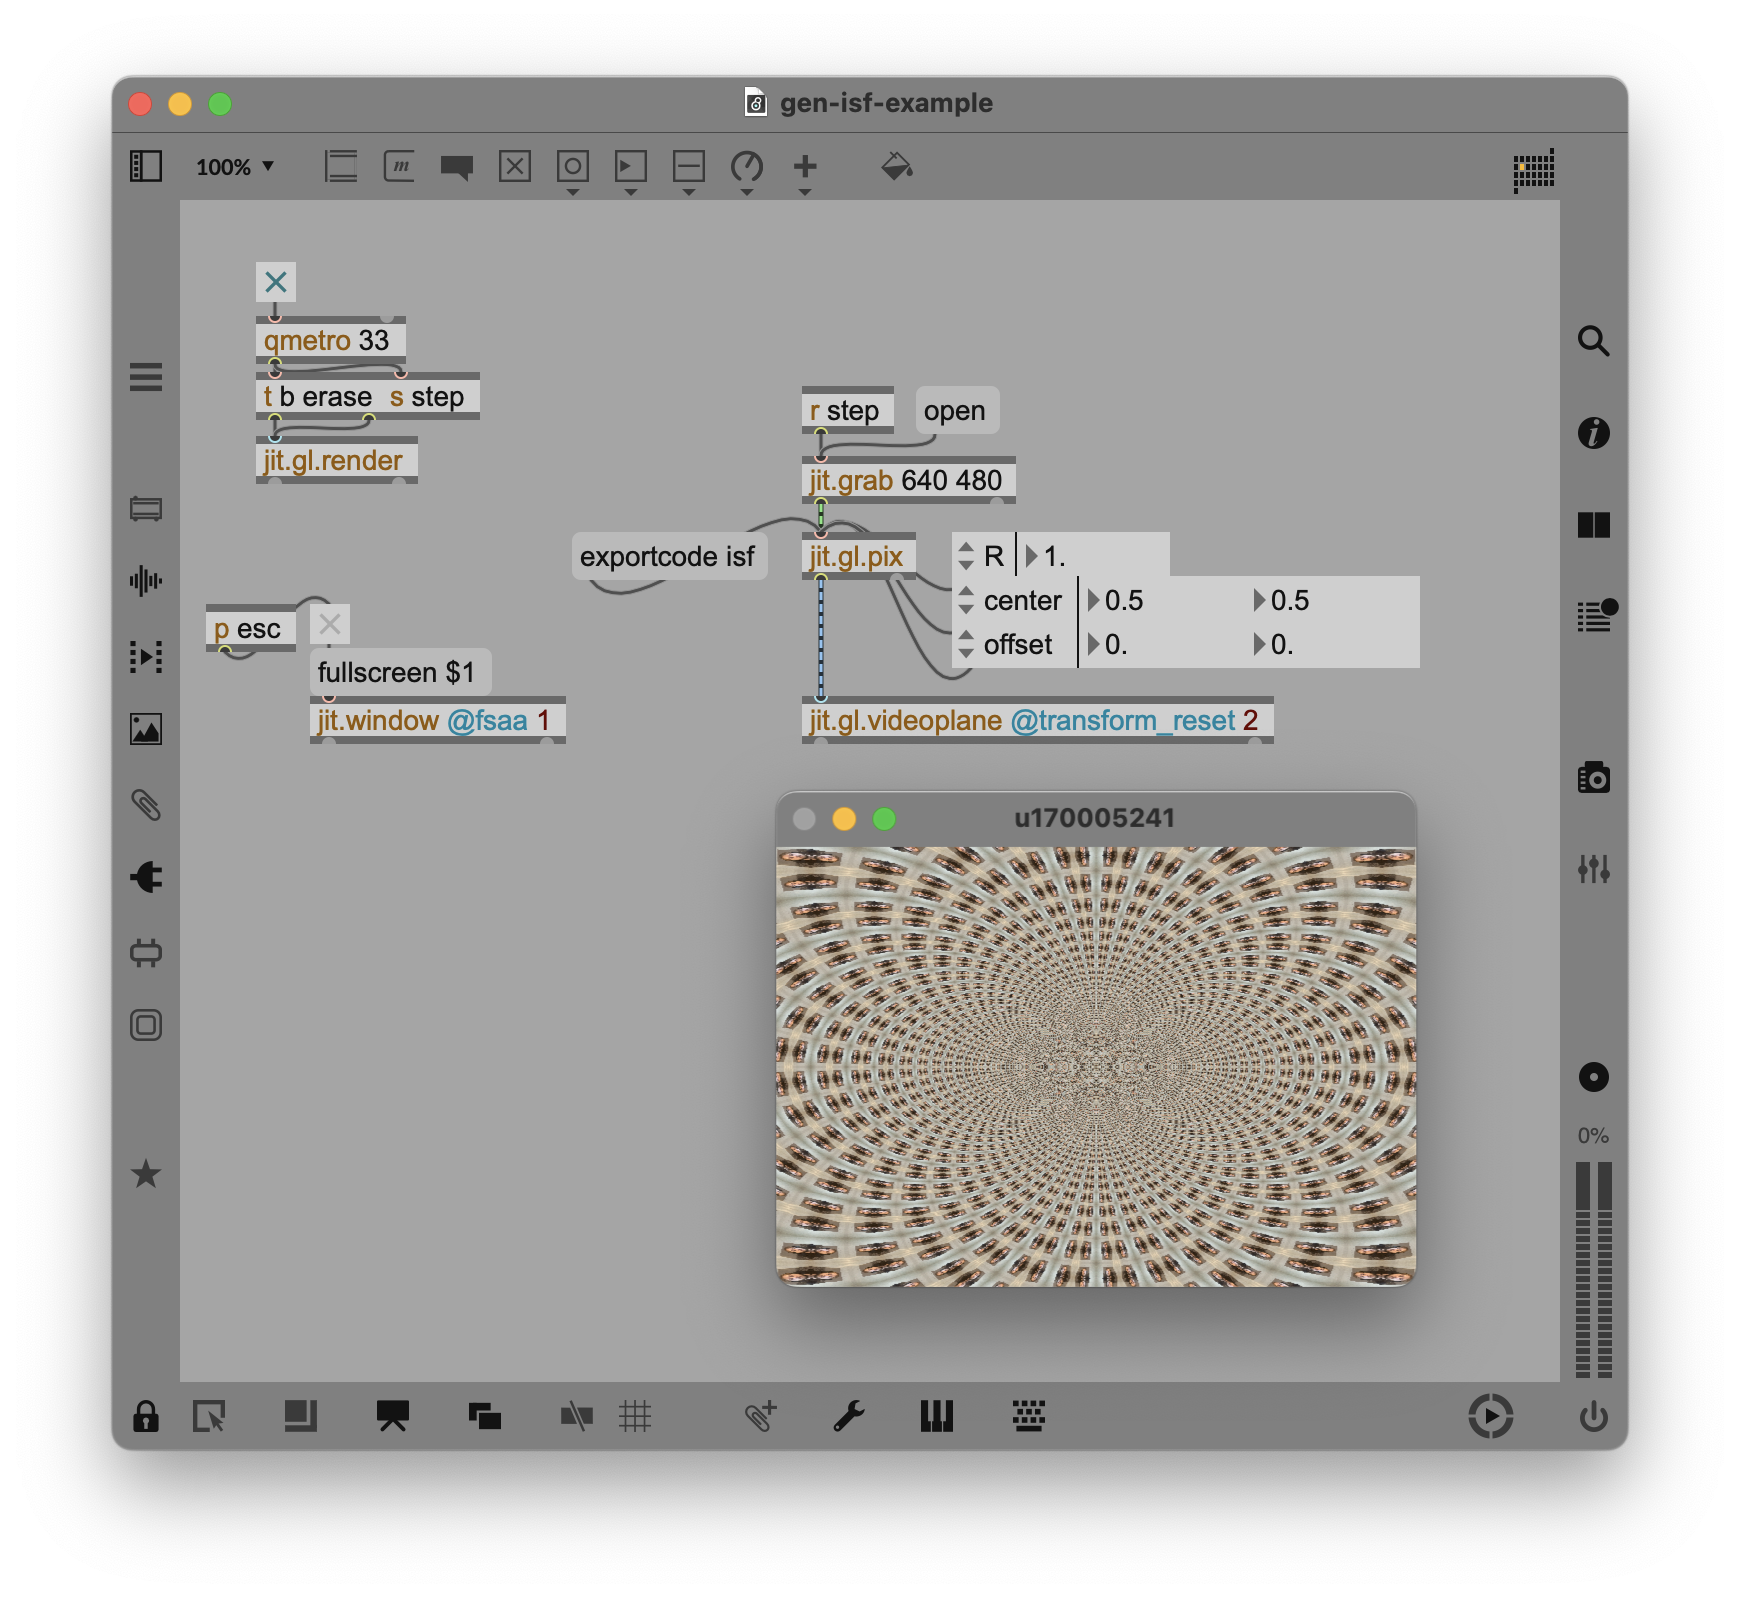The height and width of the screenshot is (1598, 1740).
Task: Open the 100% zoom dropdown
Action: click(235, 167)
